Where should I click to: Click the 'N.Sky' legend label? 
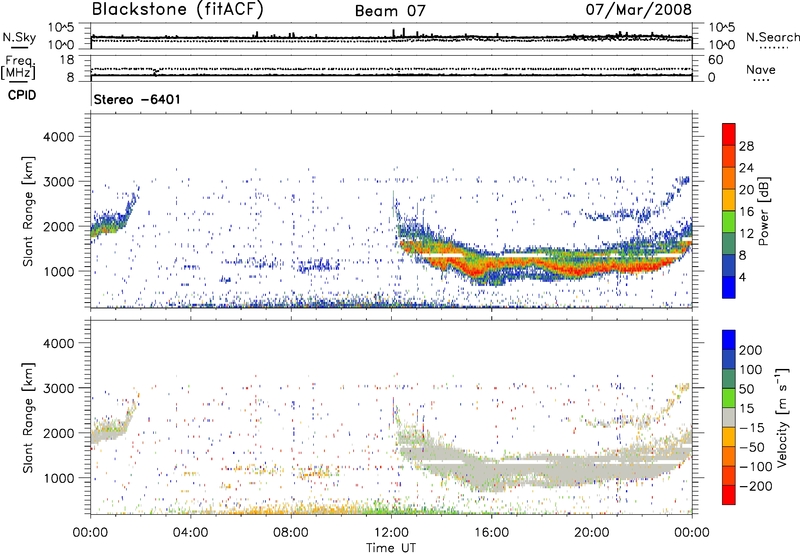[19, 37]
